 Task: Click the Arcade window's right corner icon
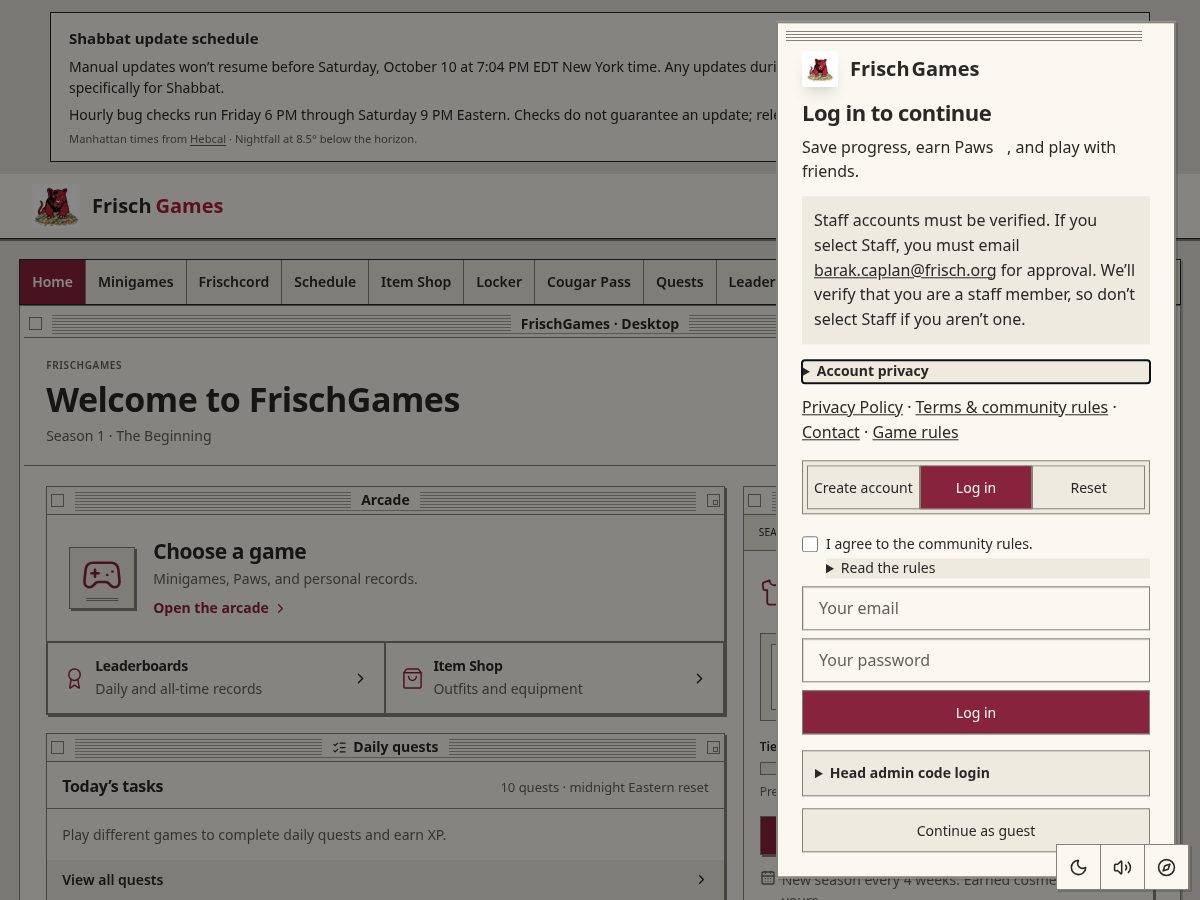click(x=713, y=500)
